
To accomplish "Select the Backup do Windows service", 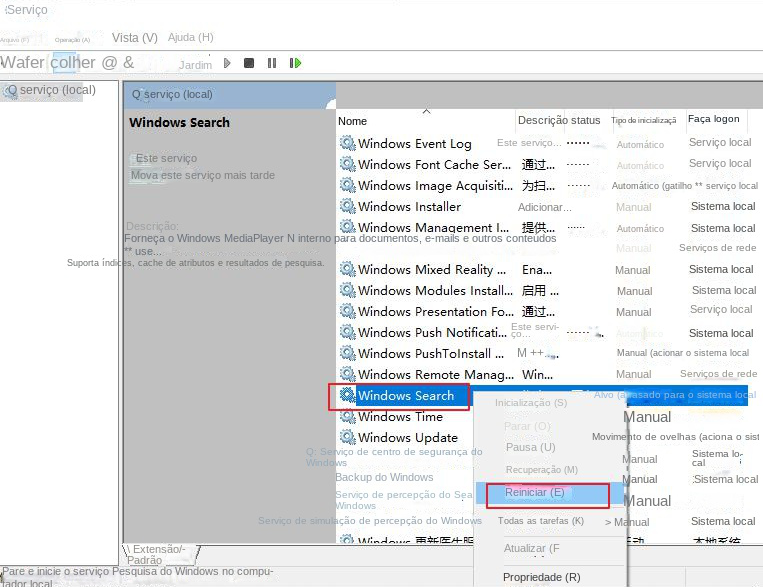I will [x=384, y=477].
